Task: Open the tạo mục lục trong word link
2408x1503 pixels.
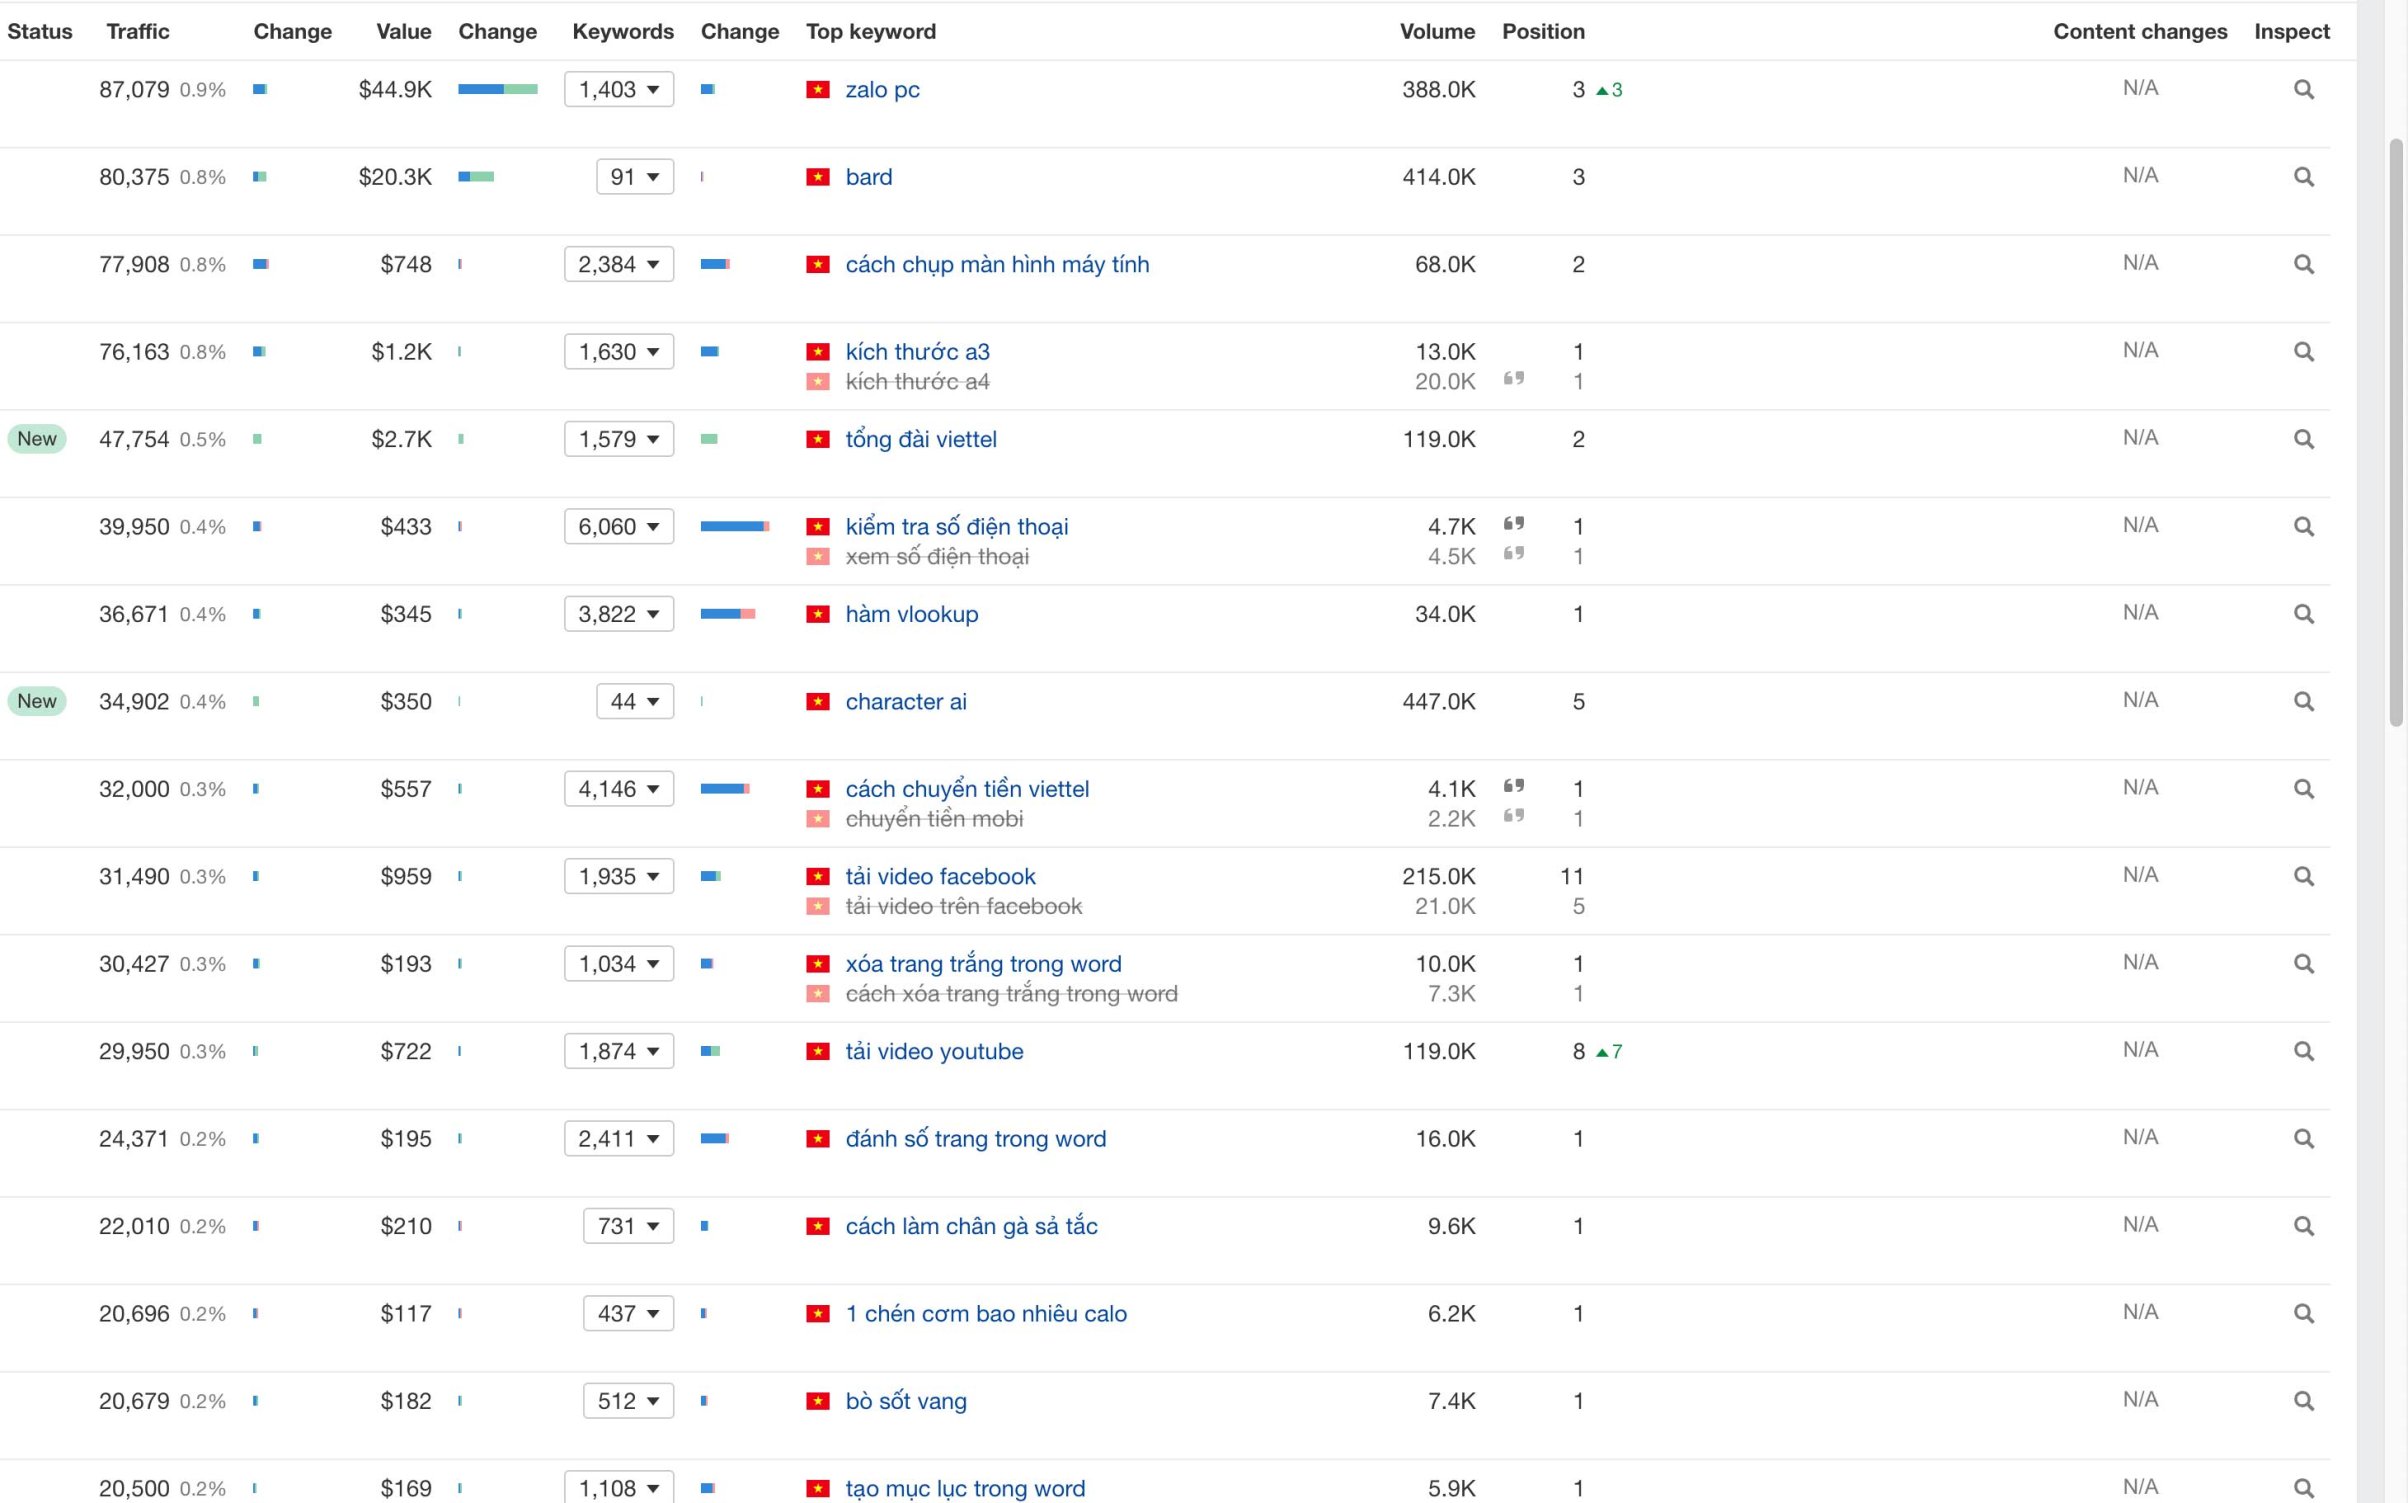Action: pos(965,1488)
